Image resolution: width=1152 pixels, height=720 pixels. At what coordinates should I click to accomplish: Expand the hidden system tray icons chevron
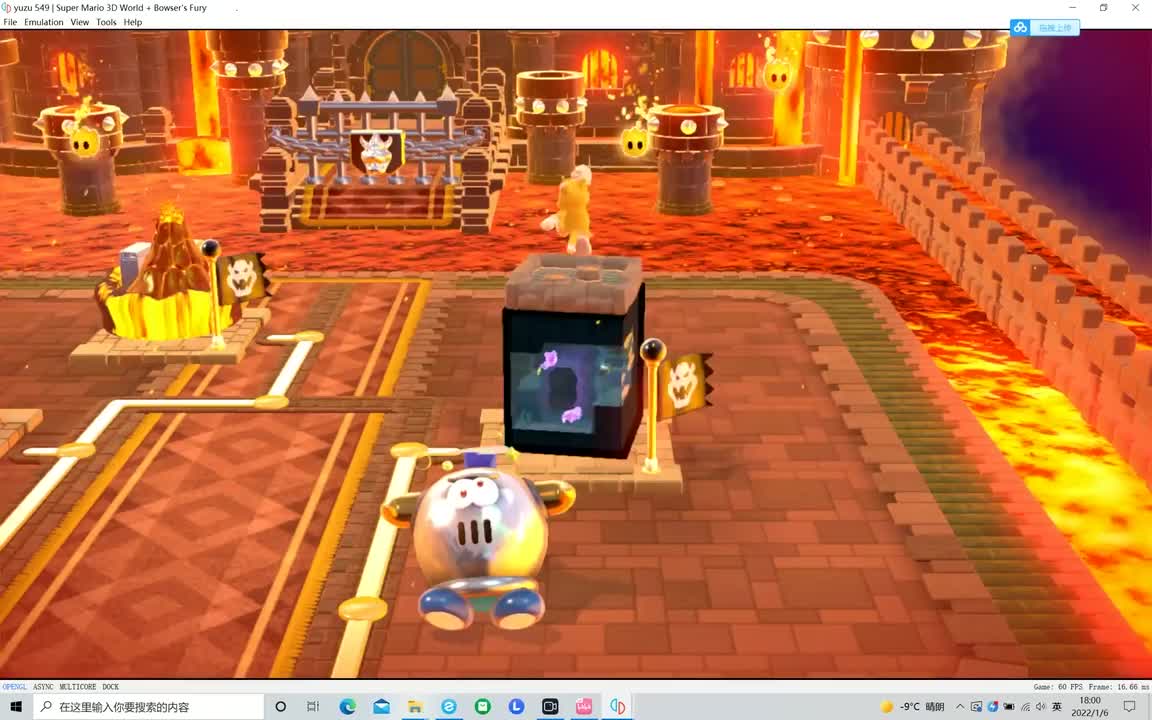[960, 707]
